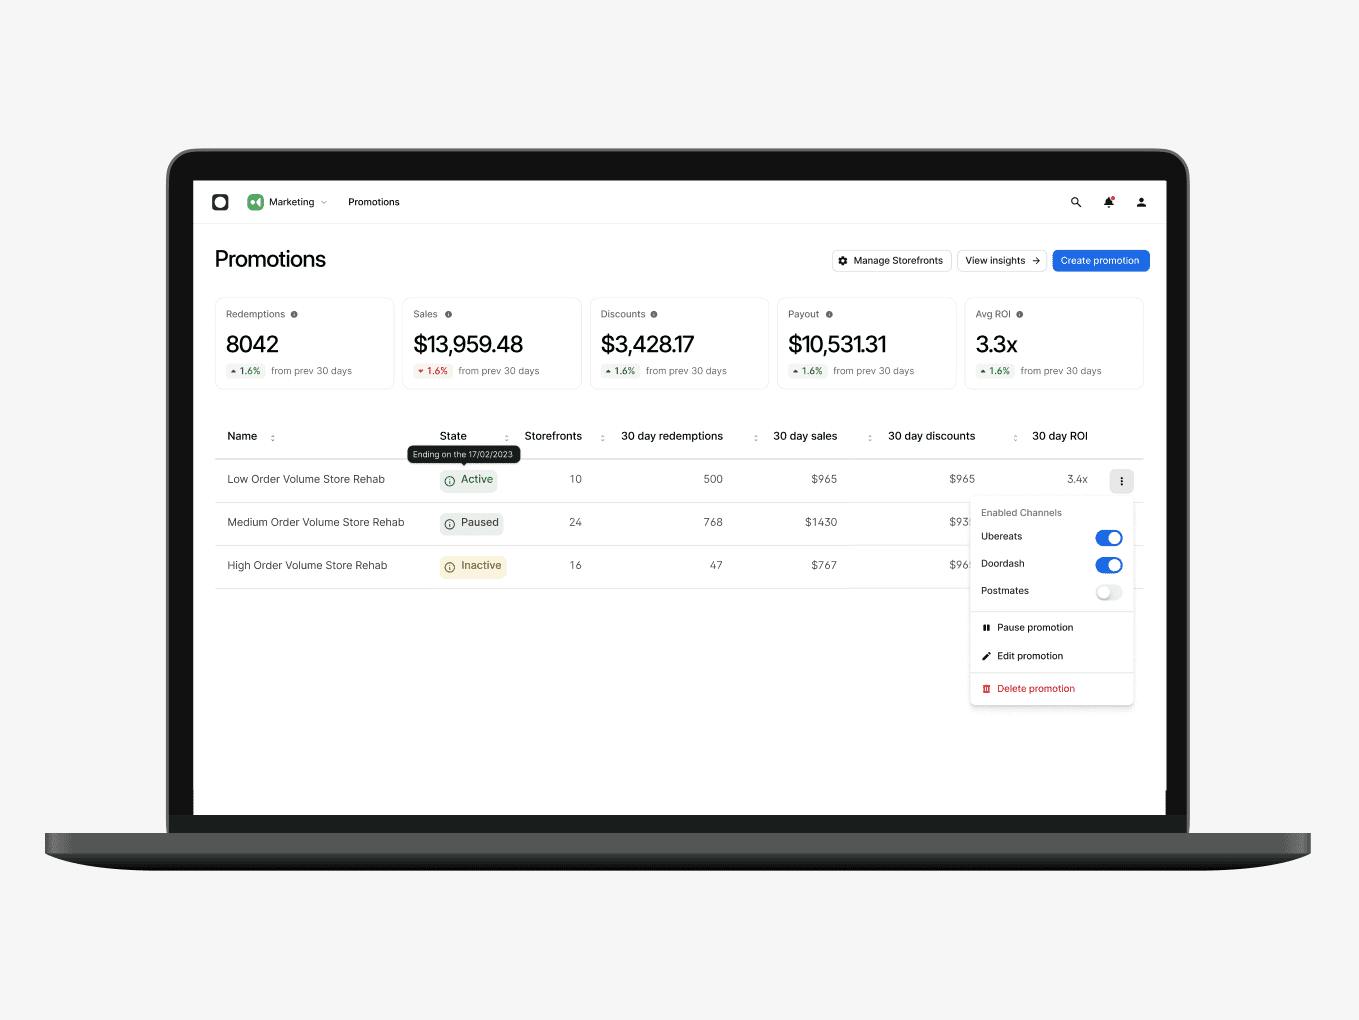Select Delete promotion menu item
The width and height of the screenshot is (1359, 1020).
click(1051, 689)
